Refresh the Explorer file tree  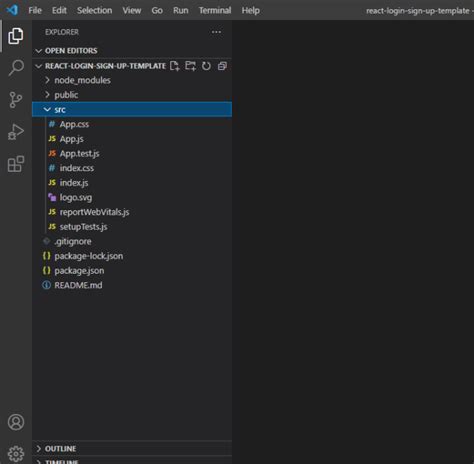coord(206,66)
